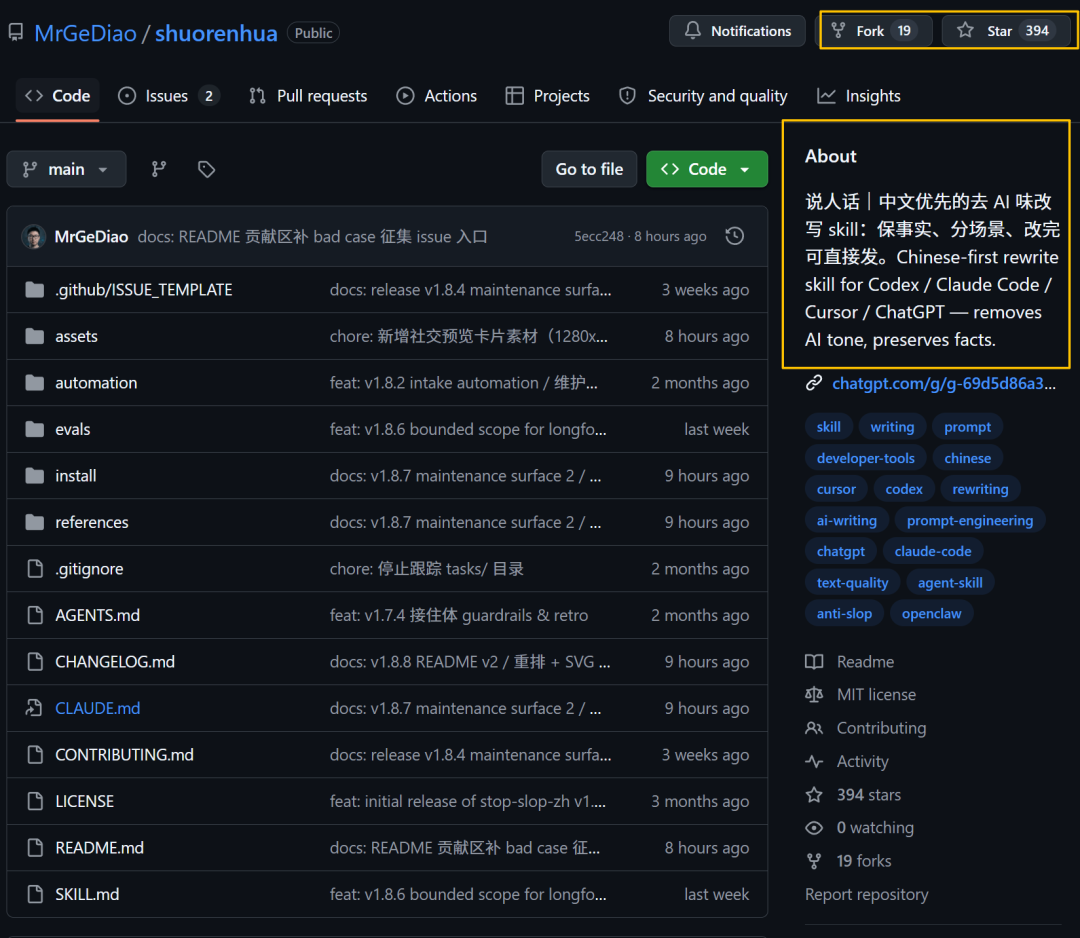Screen dimensions: 1080x938
Task: Open .gitignore file
Action: coord(90,569)
